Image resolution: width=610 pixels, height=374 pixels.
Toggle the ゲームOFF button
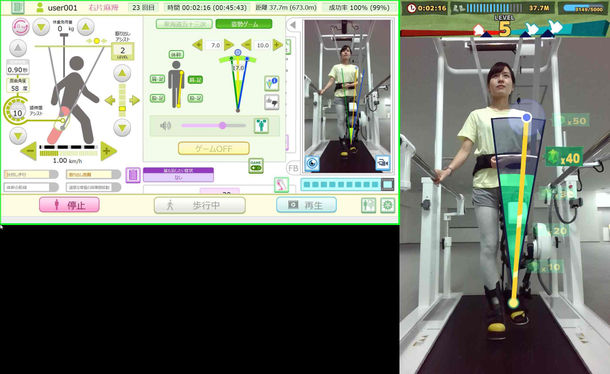coord(214,148)
